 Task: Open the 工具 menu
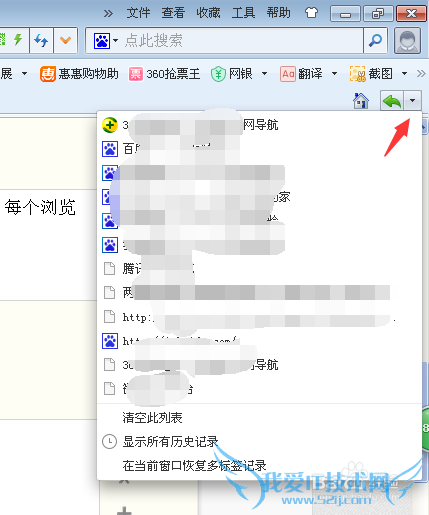point(243,13)
